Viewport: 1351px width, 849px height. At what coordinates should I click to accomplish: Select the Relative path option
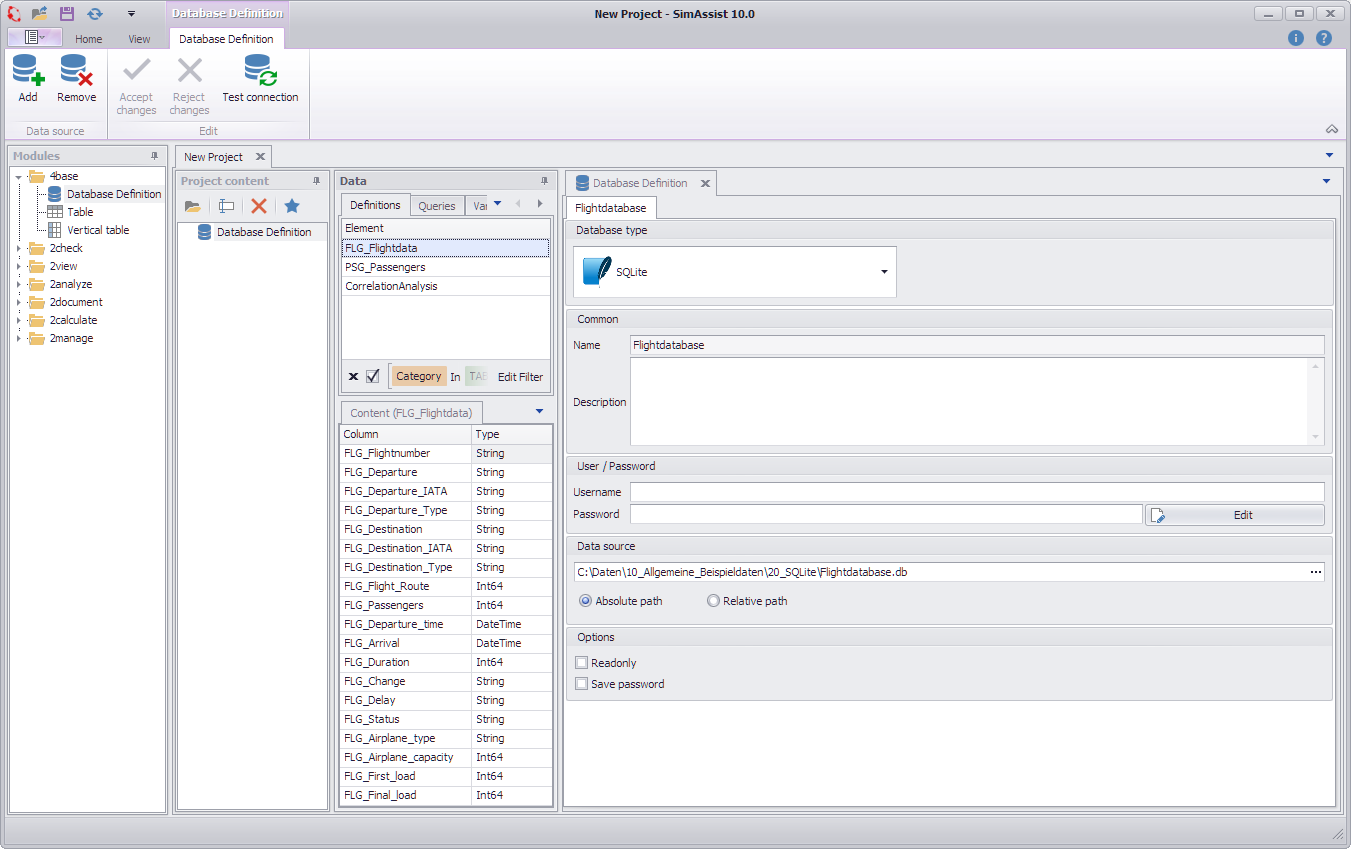tap(711, 601)
